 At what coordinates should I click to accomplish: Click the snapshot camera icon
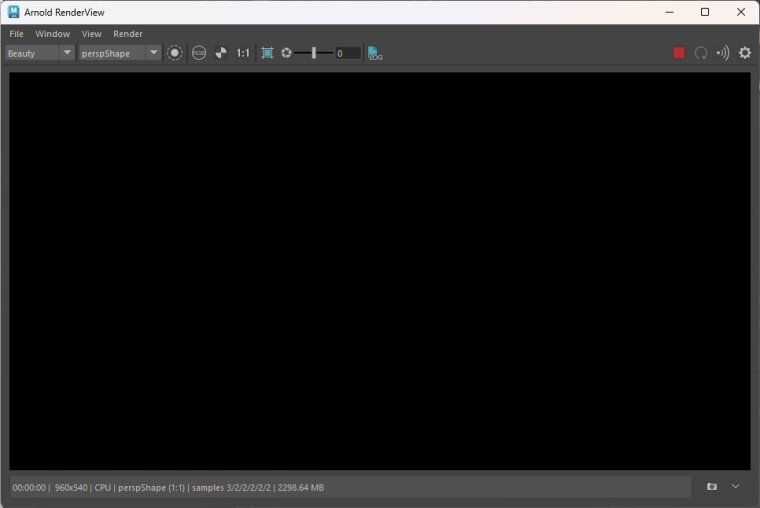pyautogui.click(x=712, y=487)
